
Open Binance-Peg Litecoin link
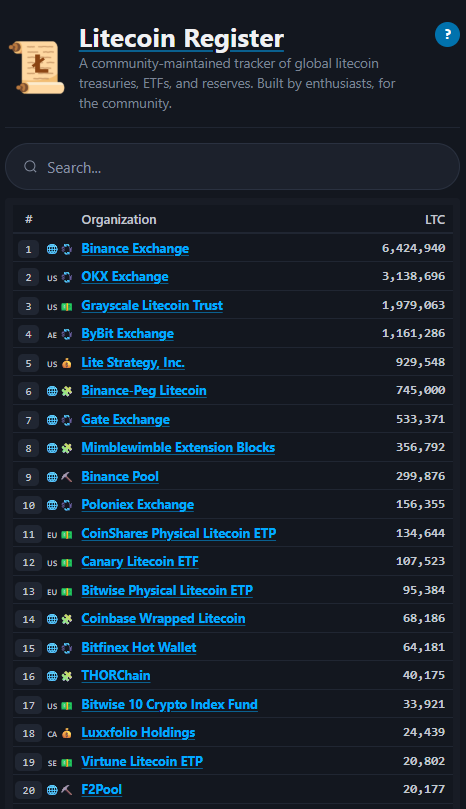pos(144,391)
